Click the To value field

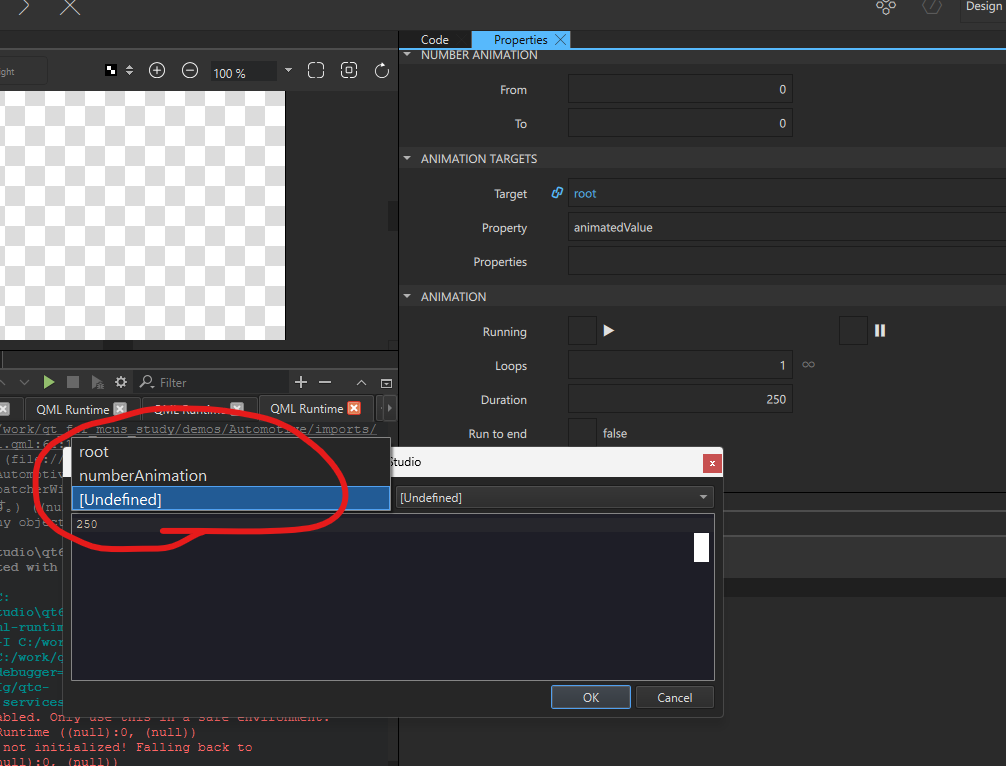680,123
